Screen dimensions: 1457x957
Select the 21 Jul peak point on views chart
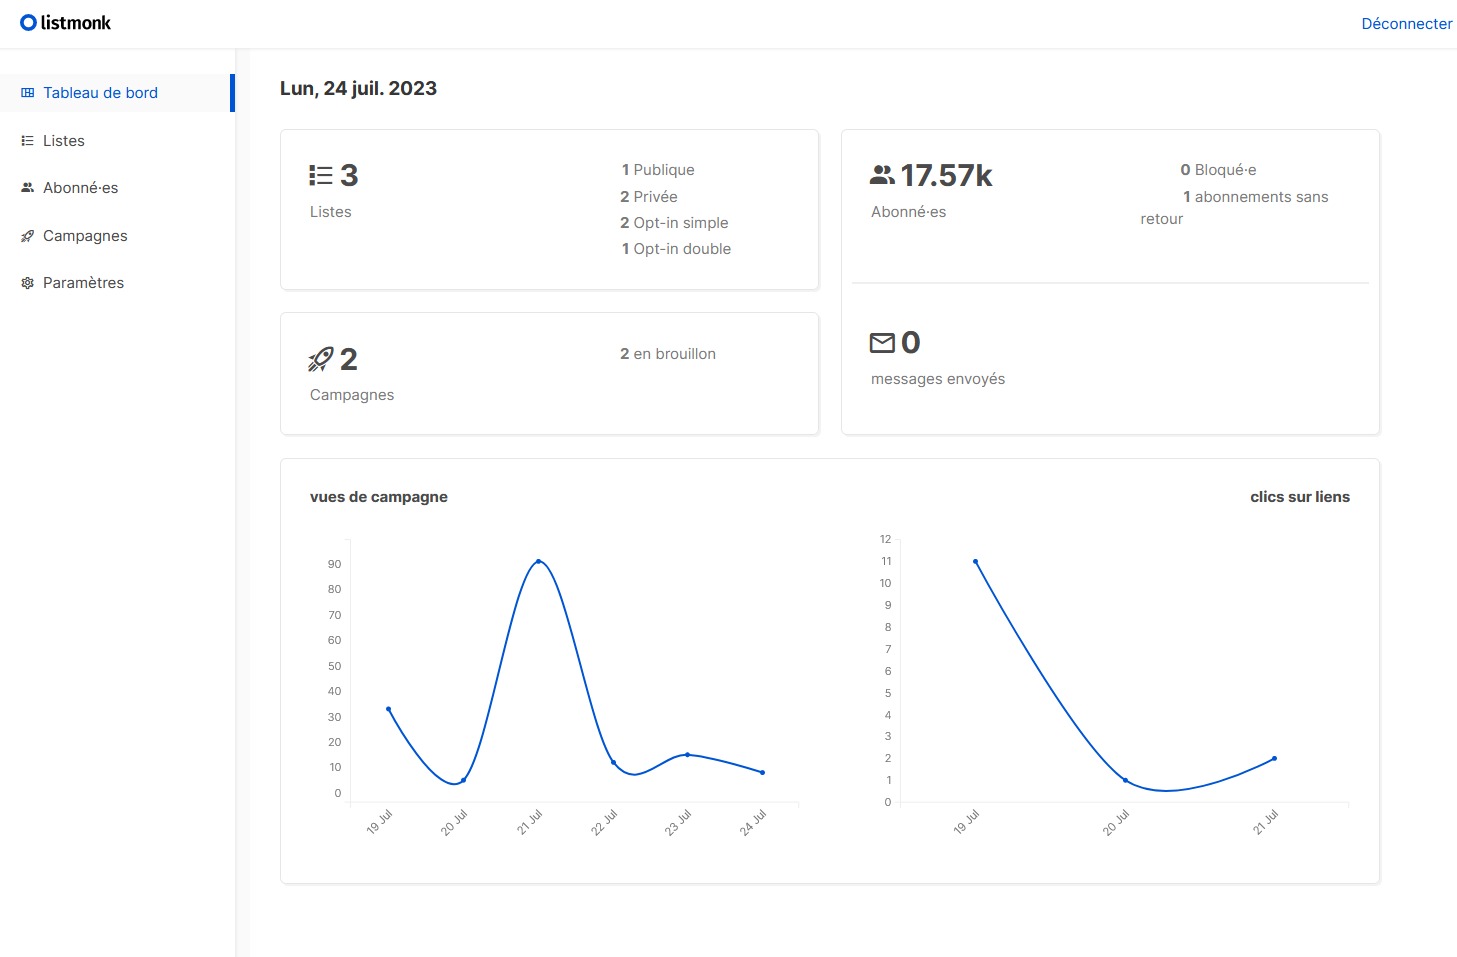tap(538, 561)
